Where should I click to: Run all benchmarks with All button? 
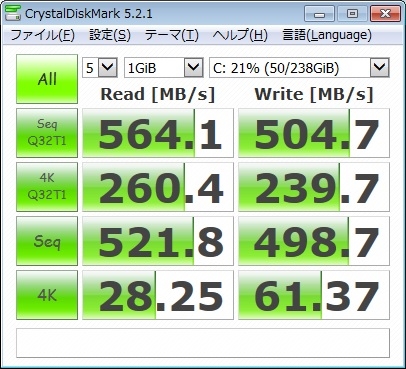(x=47, y=79)
